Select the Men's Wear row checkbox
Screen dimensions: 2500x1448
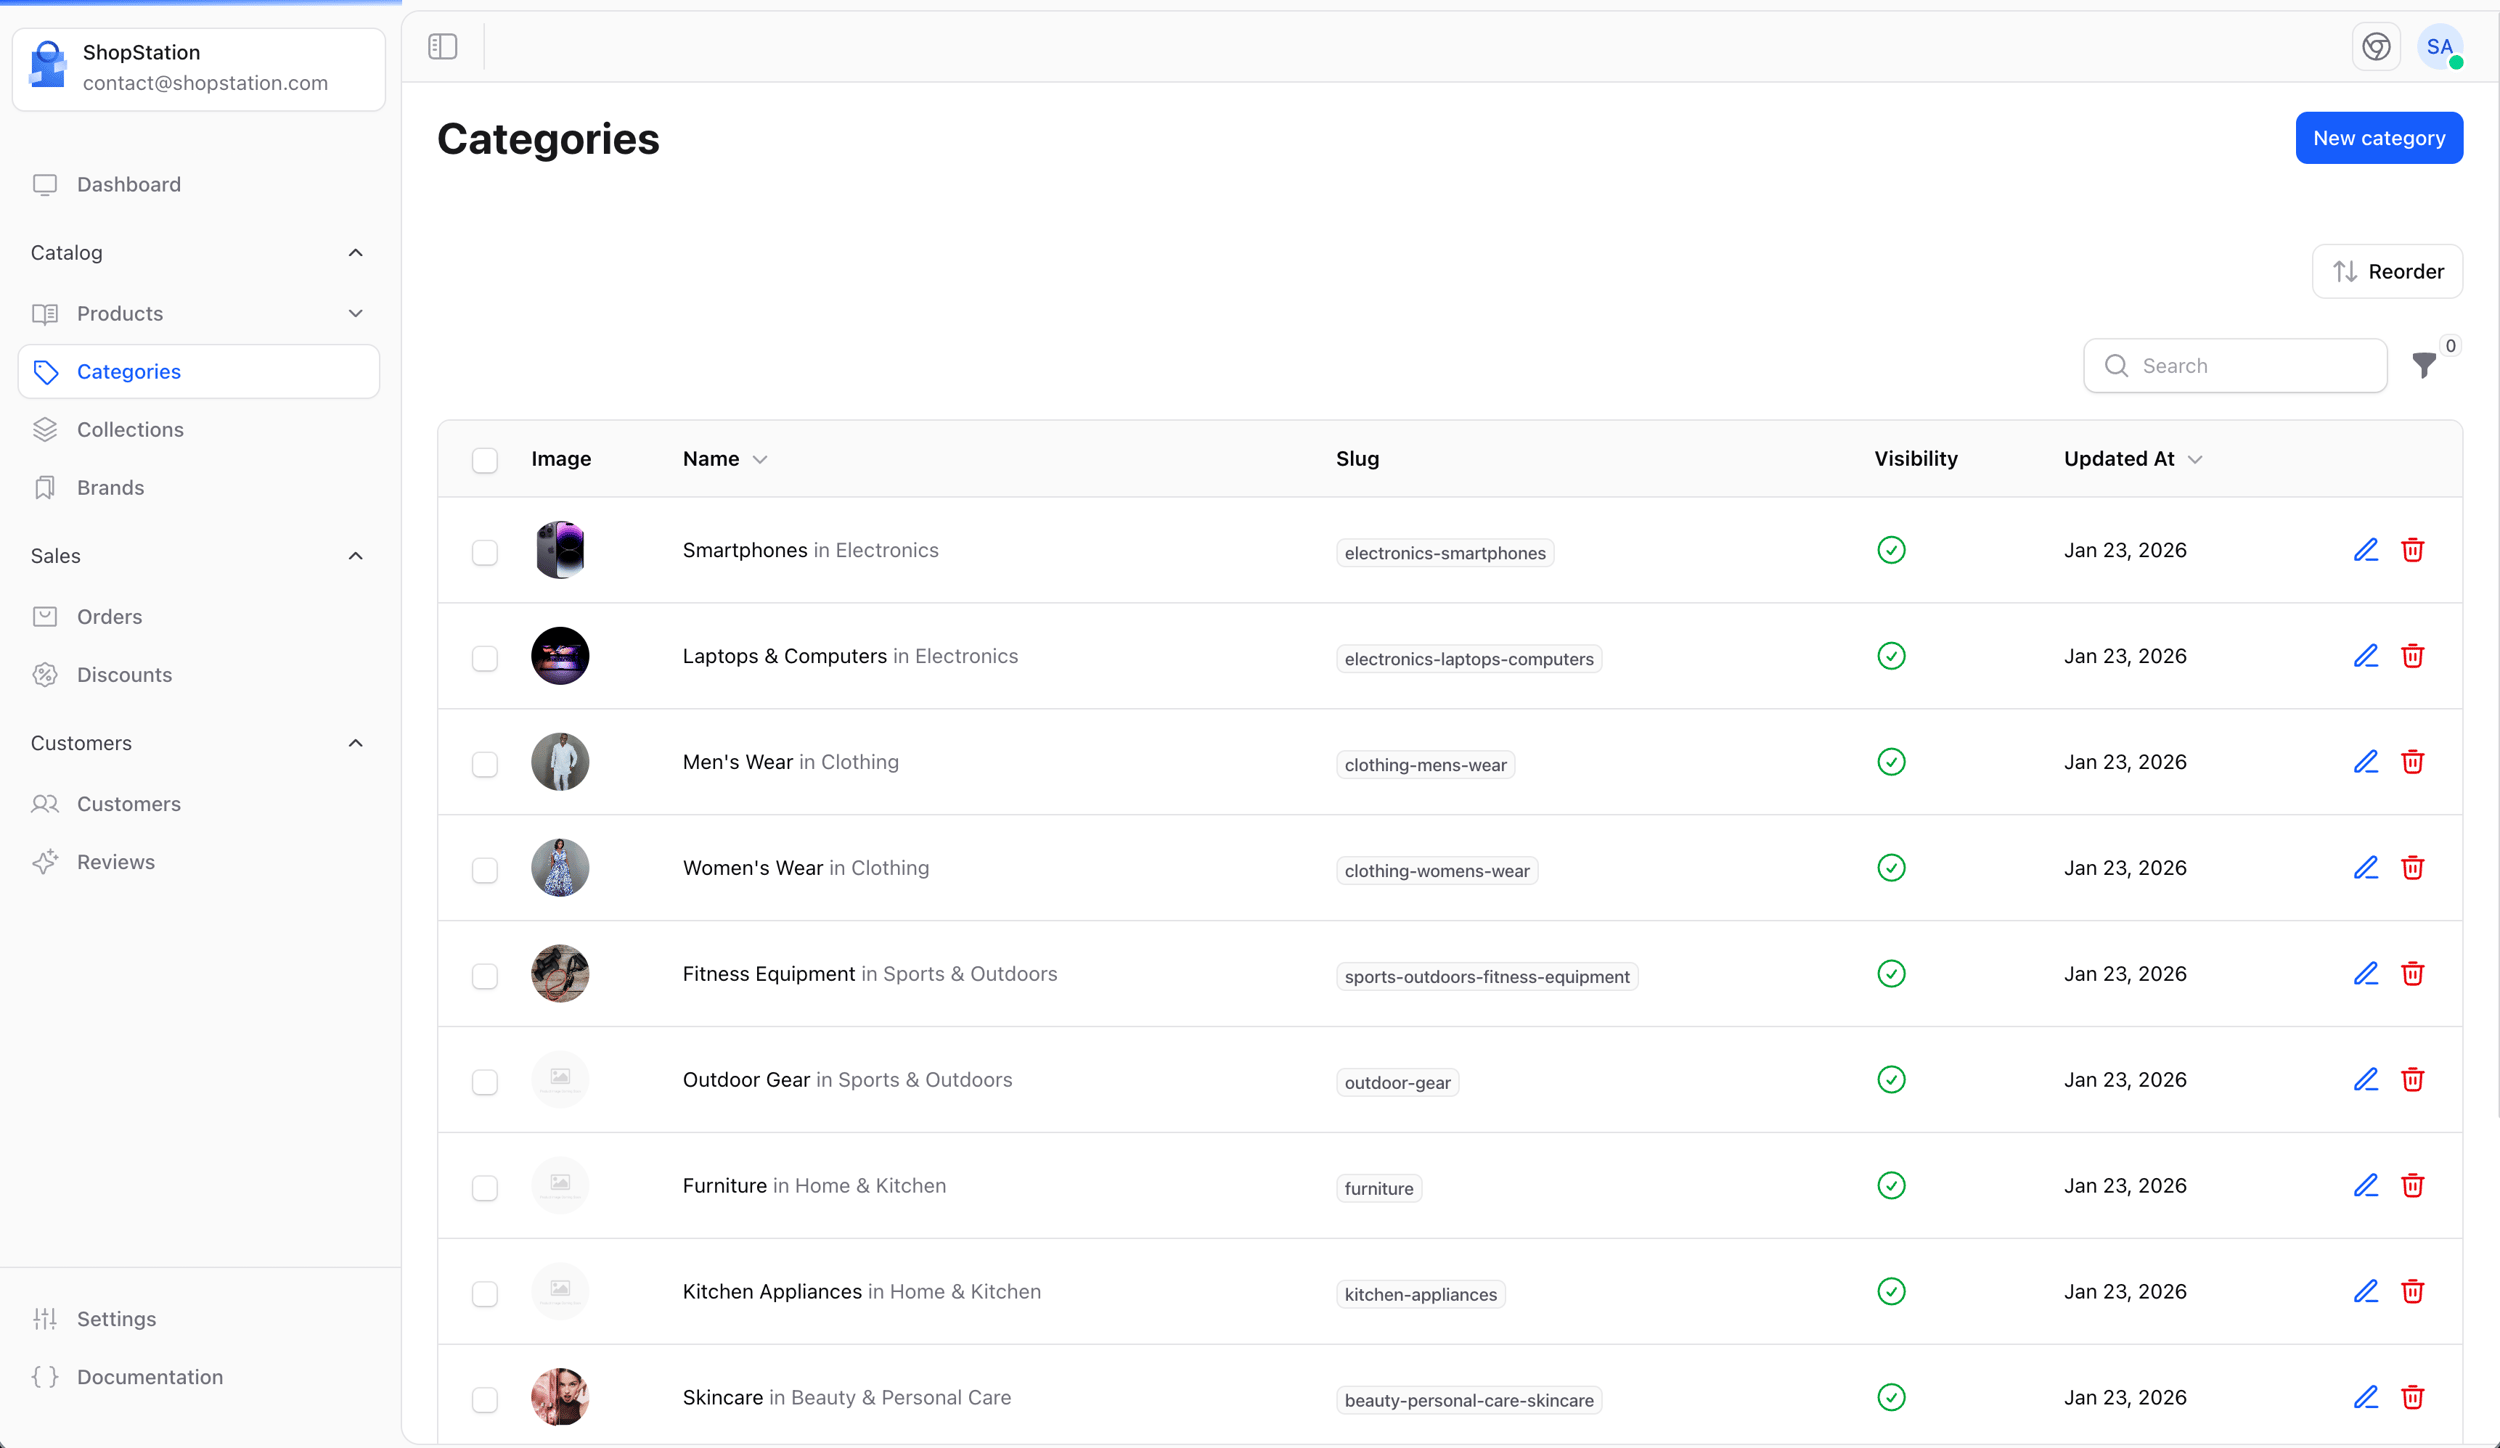click(x=485, y=765)
